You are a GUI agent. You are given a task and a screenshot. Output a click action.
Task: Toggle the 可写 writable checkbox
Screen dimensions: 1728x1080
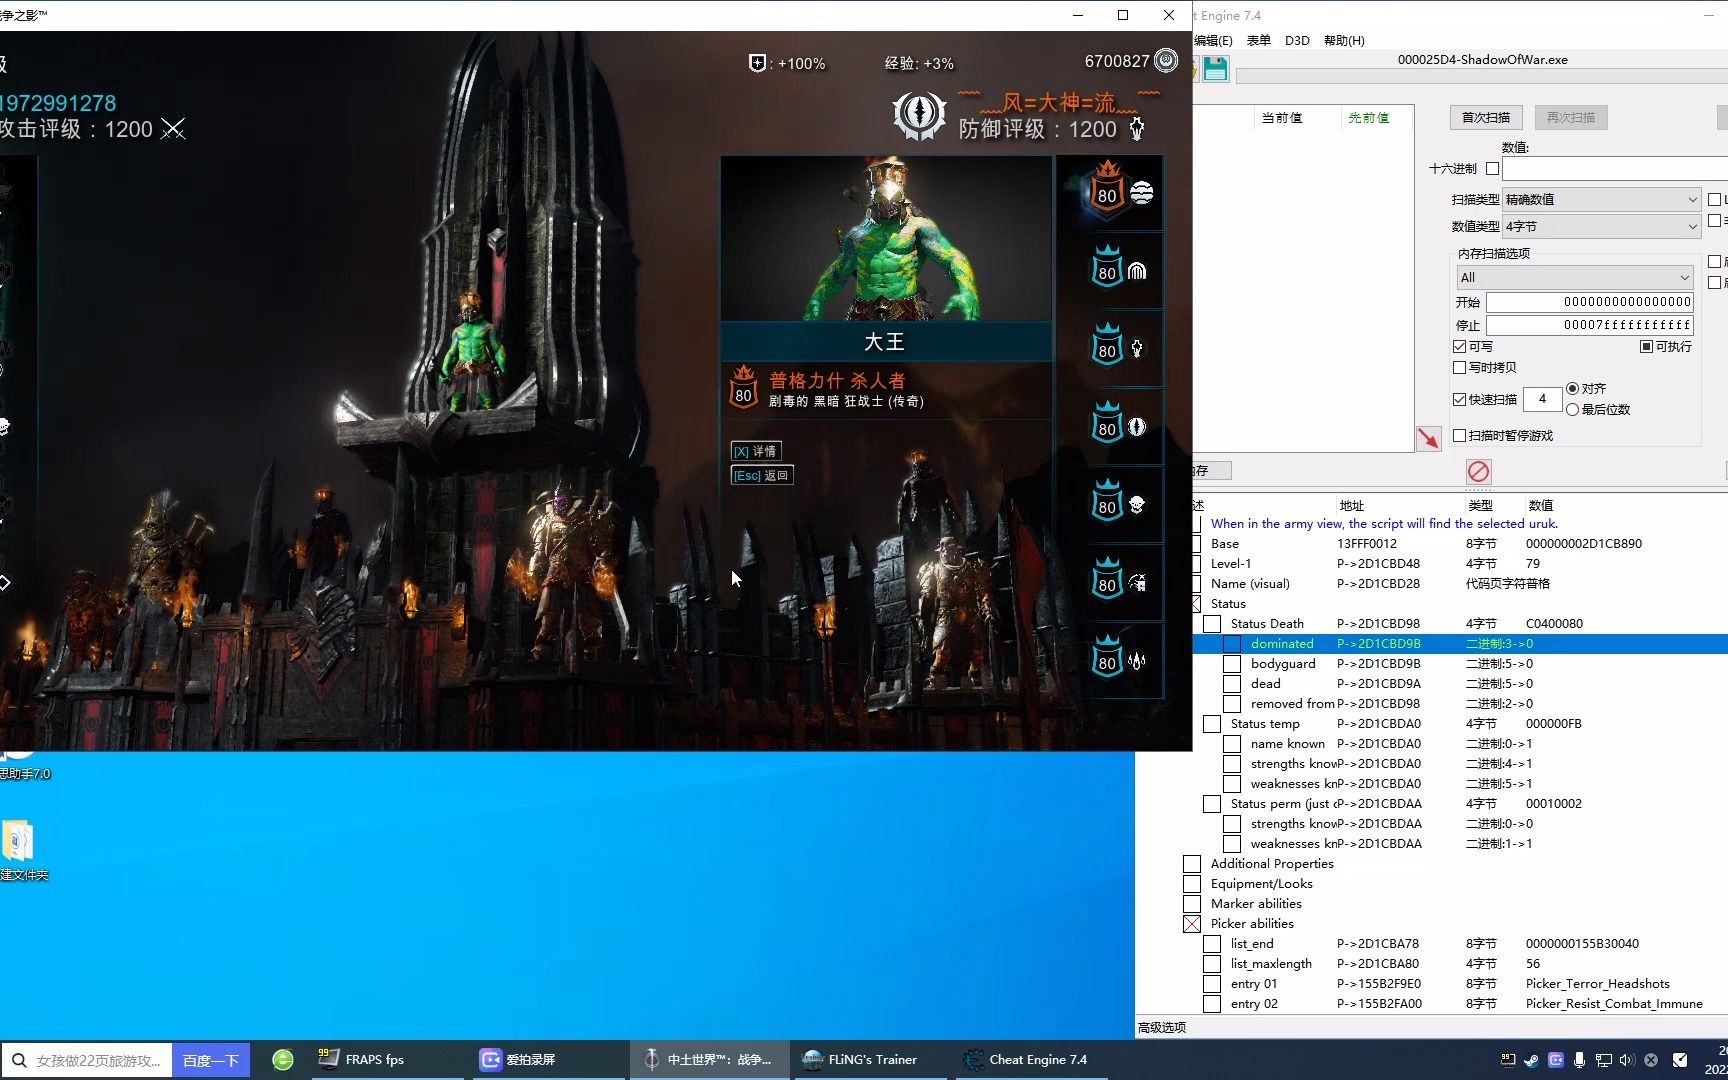pyautogui.click(x=1459, y=347)
